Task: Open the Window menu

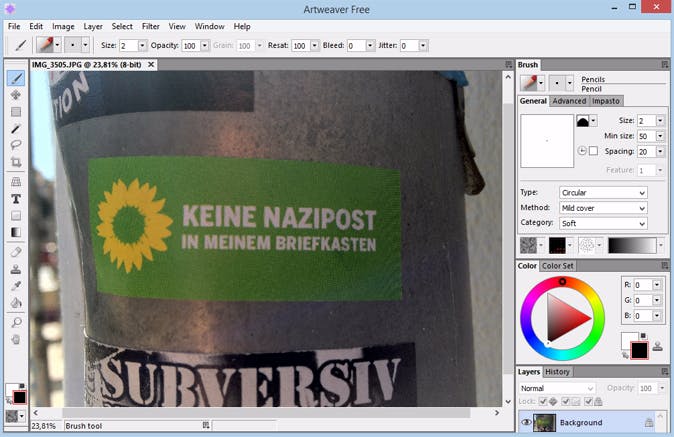Action: coord(209,26)
